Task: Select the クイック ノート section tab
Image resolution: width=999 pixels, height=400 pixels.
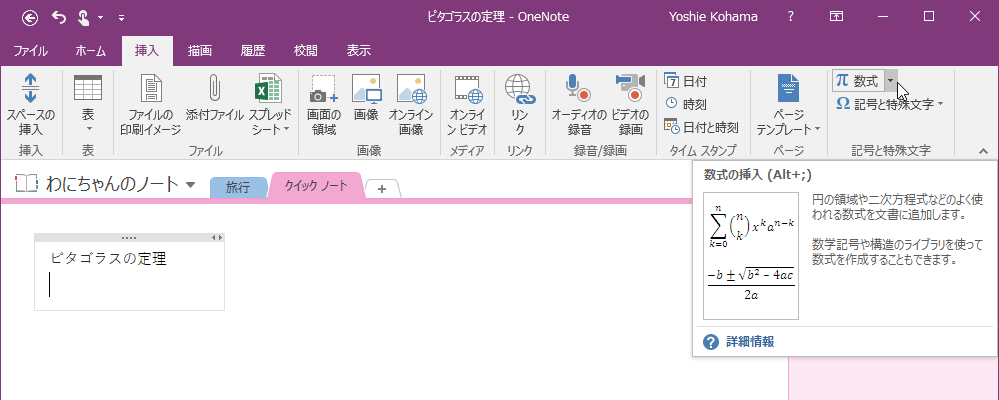Action: [x=317, y=186]
